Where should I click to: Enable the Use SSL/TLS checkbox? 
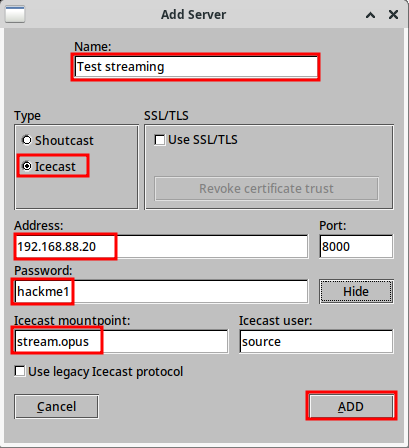[196, 140]
